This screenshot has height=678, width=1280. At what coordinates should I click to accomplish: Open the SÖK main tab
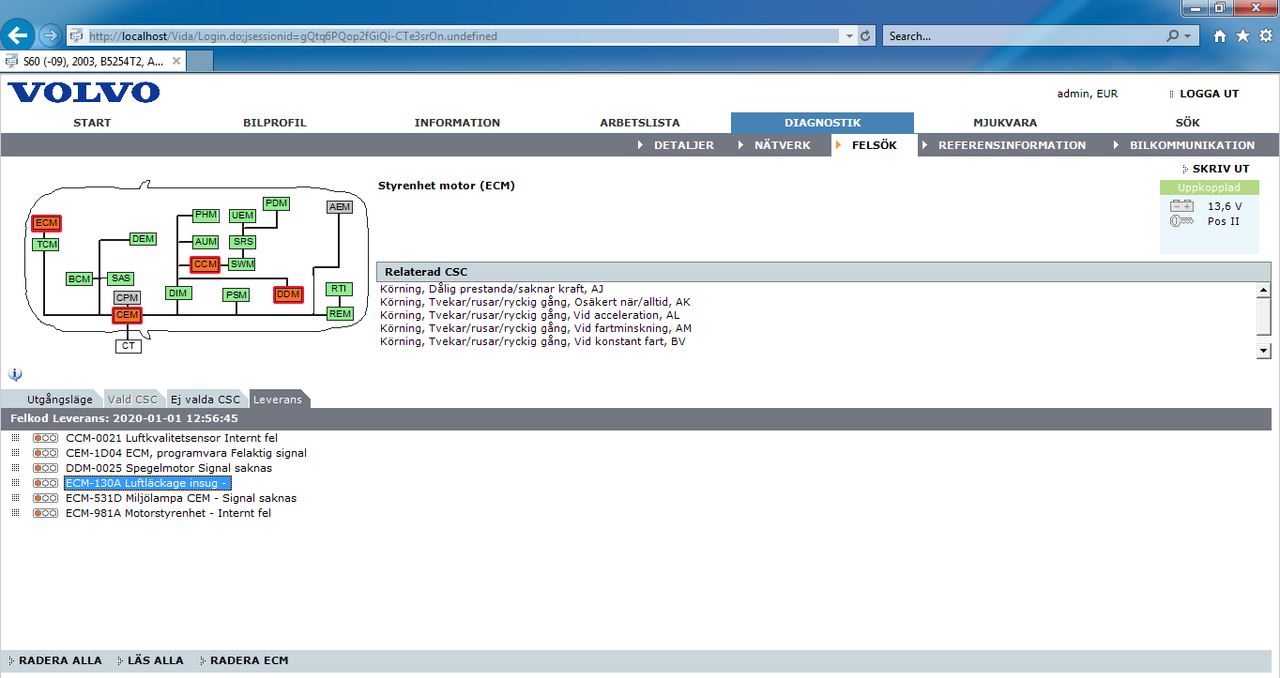point(1187,123)
